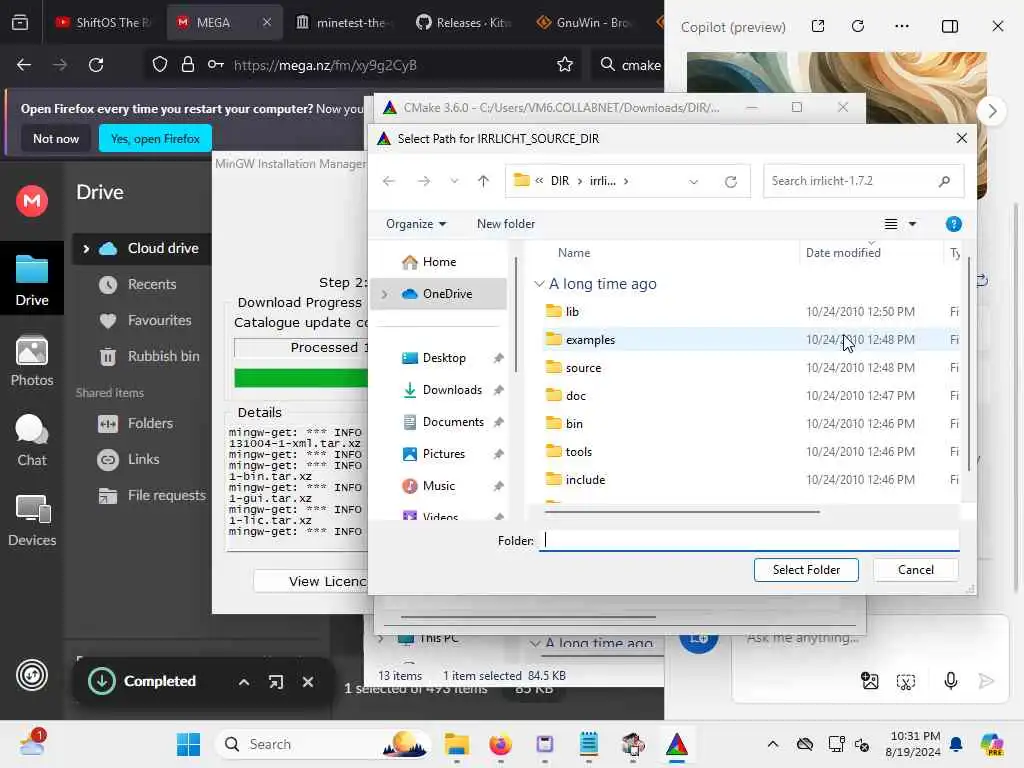The image size is (1024, 768).
Task: Open Links in MEGA shared items
Action: pyautogui.click(x=143, y=460)
